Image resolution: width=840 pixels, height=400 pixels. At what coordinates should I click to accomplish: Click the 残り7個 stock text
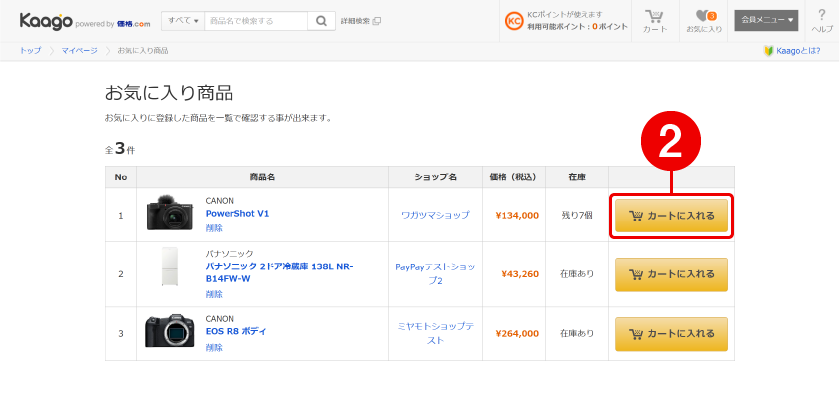tap(577, 215)
